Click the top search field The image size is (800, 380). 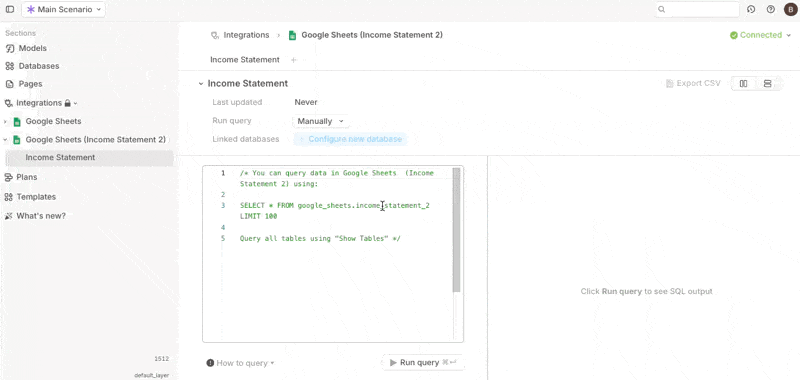click(x=697, y=9)
